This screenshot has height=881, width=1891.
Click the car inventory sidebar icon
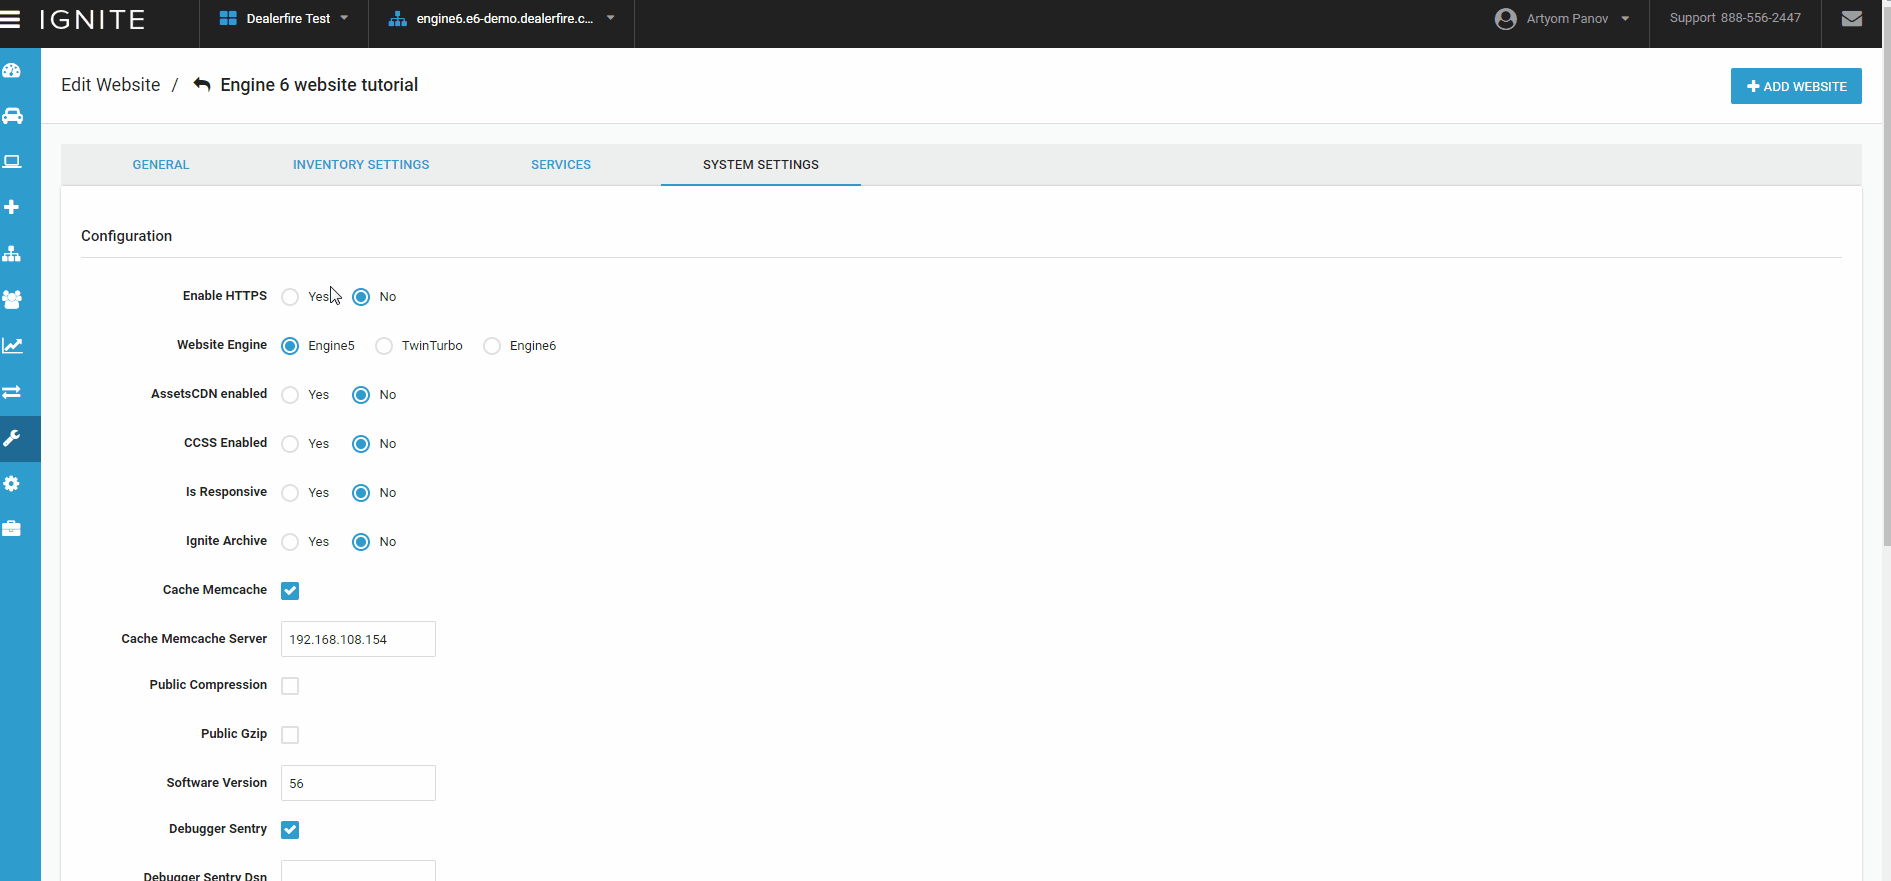12,116
